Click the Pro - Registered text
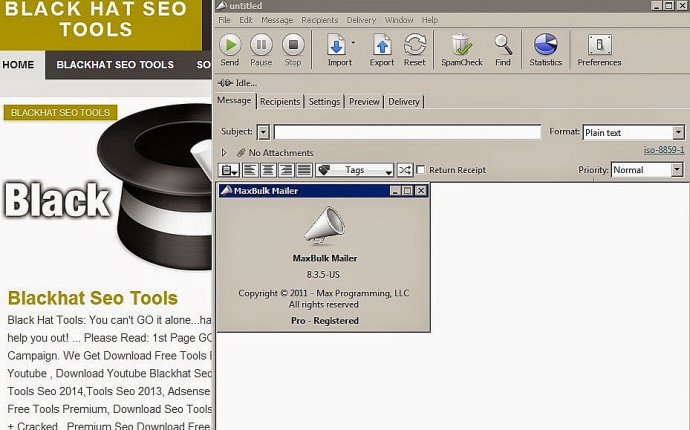This screenshot has width=690, height=430. coord(325,321)
